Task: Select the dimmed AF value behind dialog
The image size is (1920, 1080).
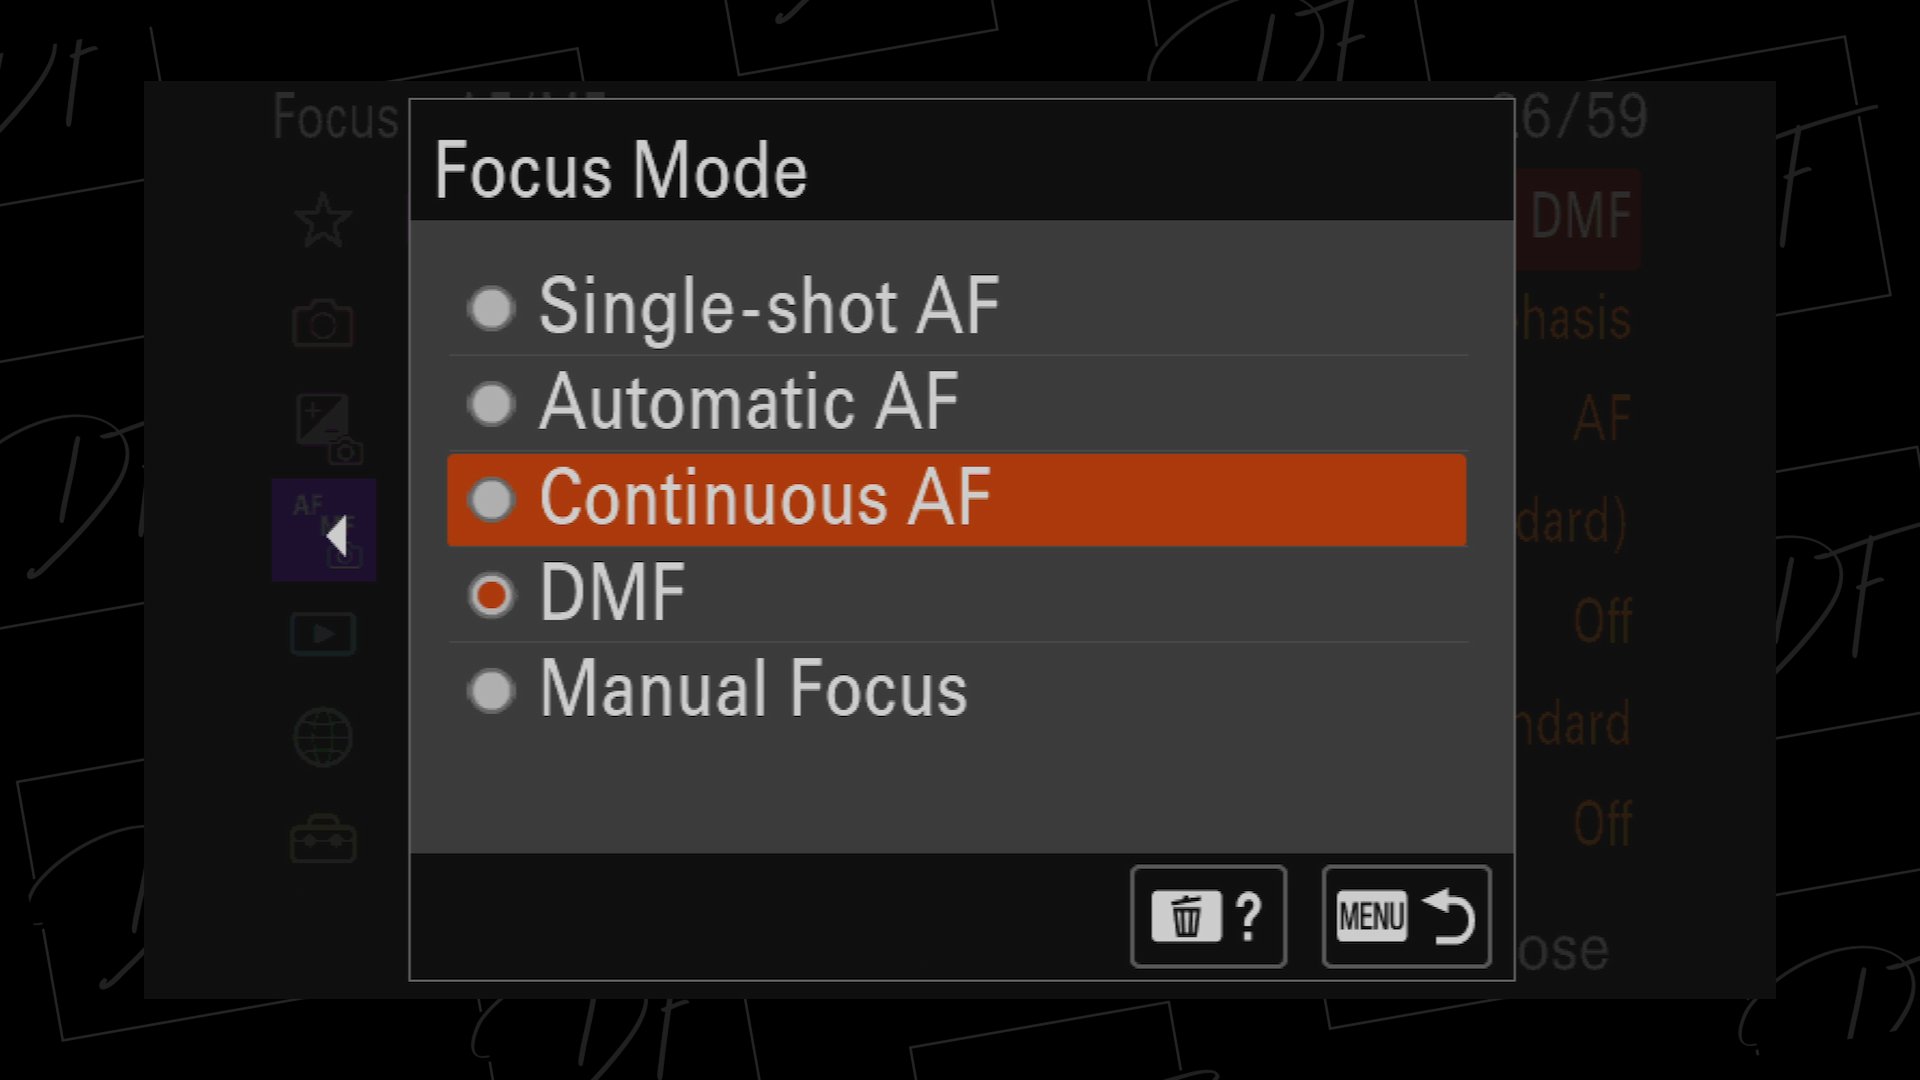Action: pos(1602,418)
